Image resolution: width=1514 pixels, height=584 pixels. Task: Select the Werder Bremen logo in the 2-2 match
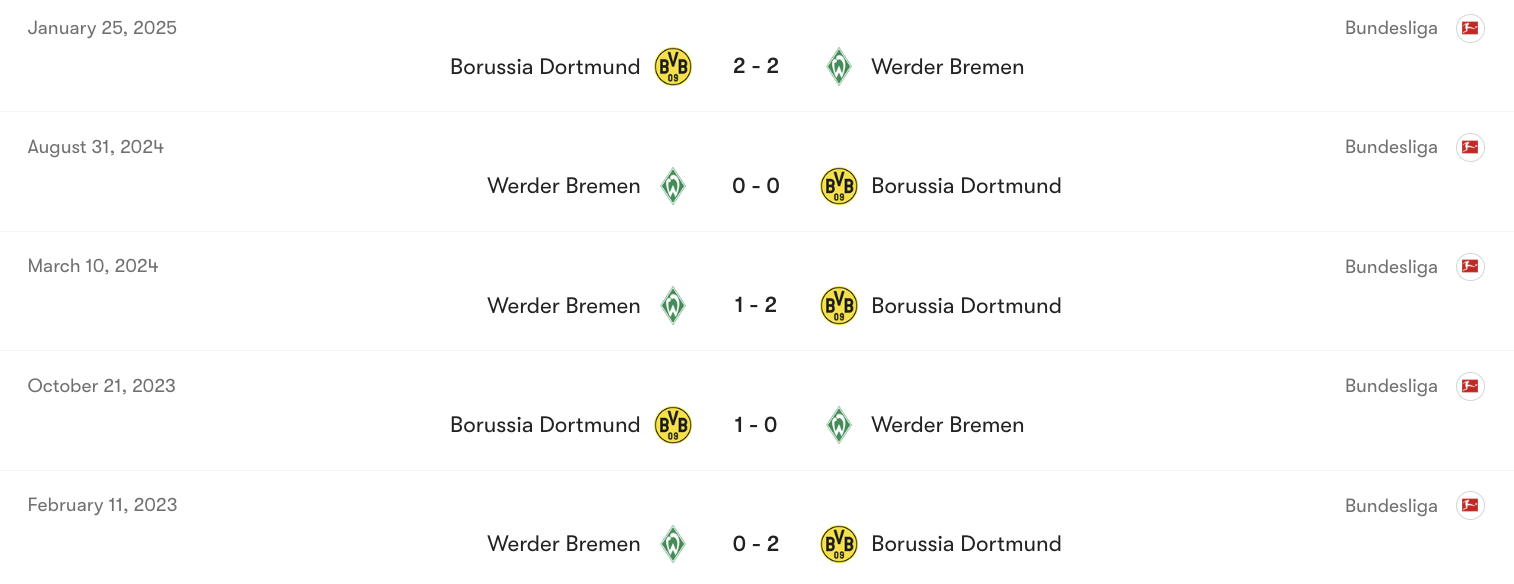point(839,66)
